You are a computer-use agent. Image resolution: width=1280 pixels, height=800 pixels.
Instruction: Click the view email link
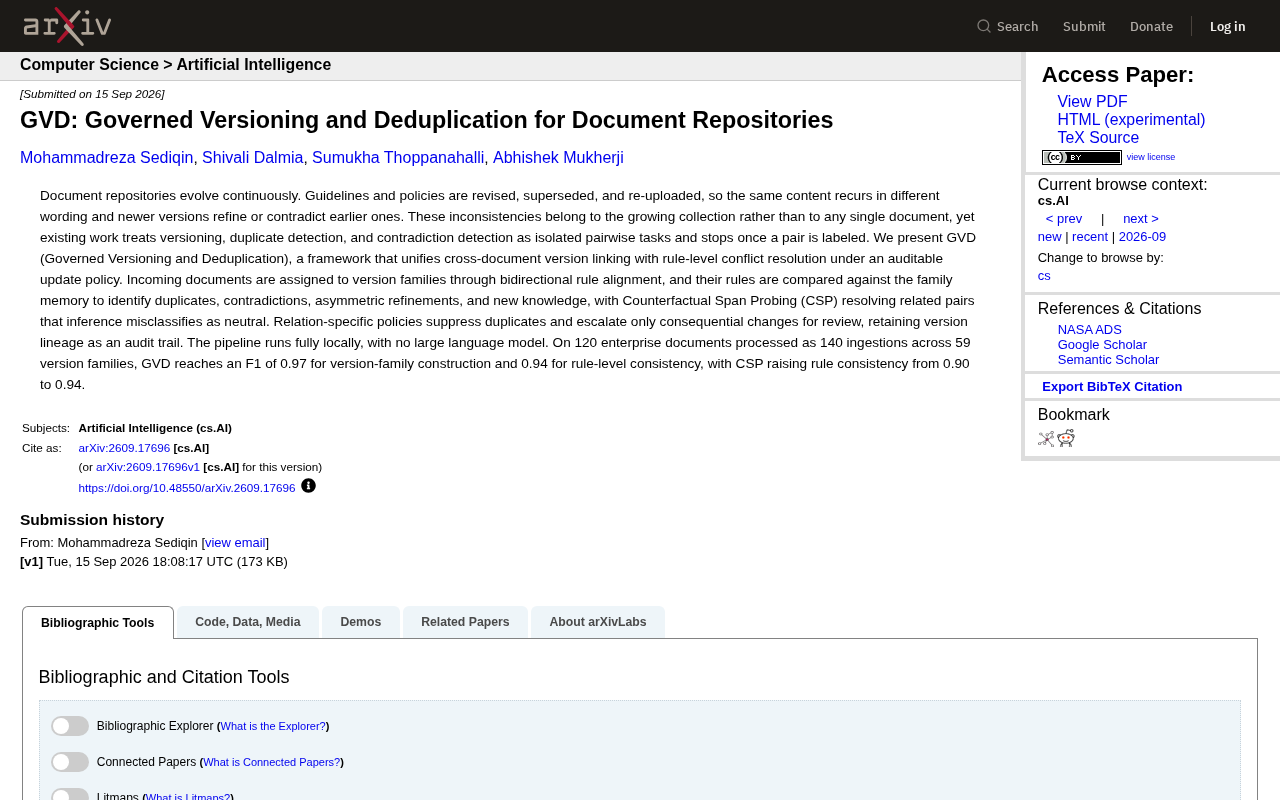(x=235, y=543)
